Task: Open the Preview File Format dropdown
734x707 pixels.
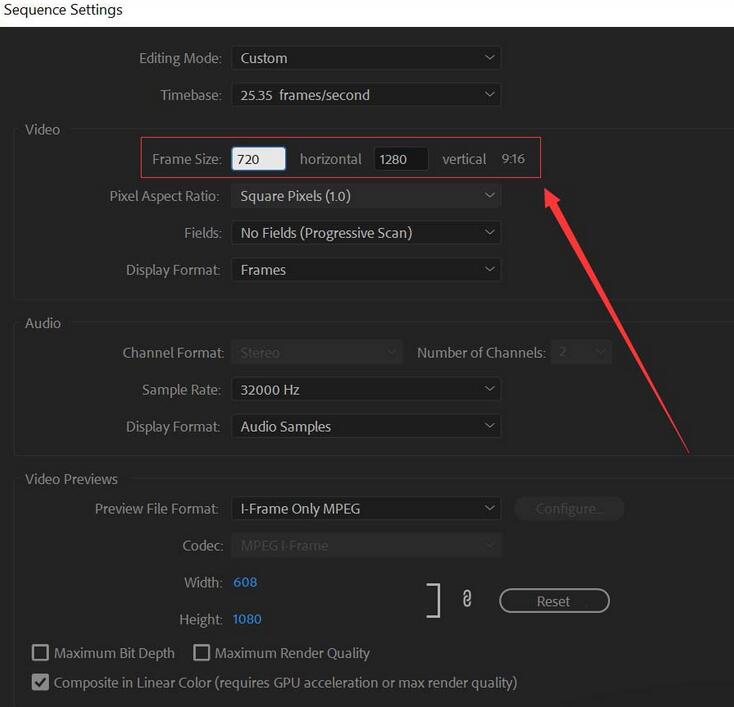Action: coord(365,508)
